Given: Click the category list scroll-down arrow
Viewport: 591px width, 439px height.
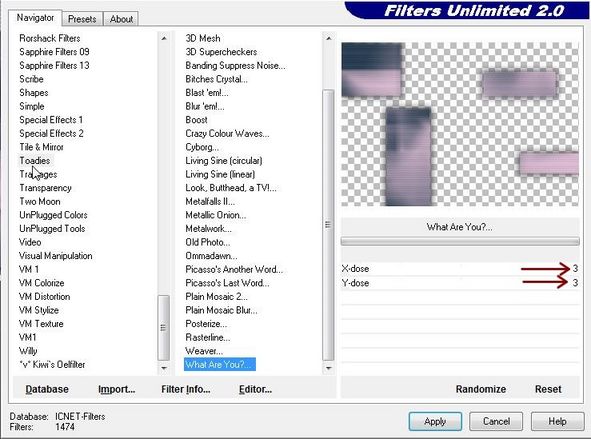Looking at the screenshot, I should tap(164, 368).
